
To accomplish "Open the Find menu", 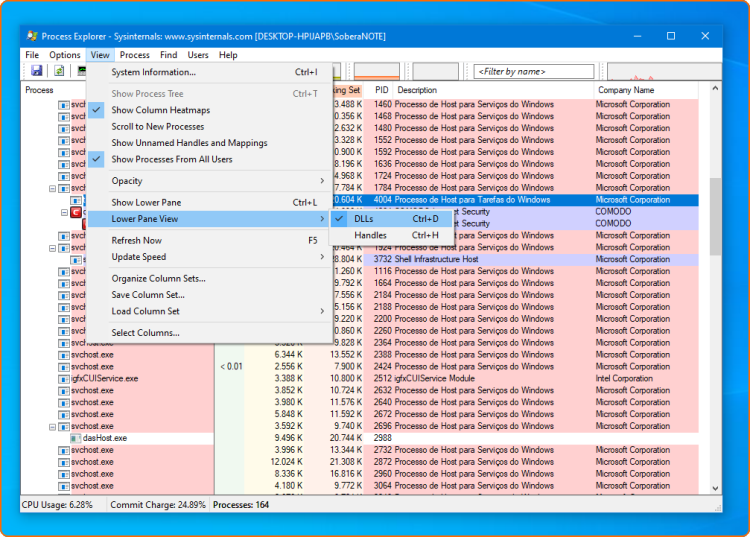I will (168, 55).
